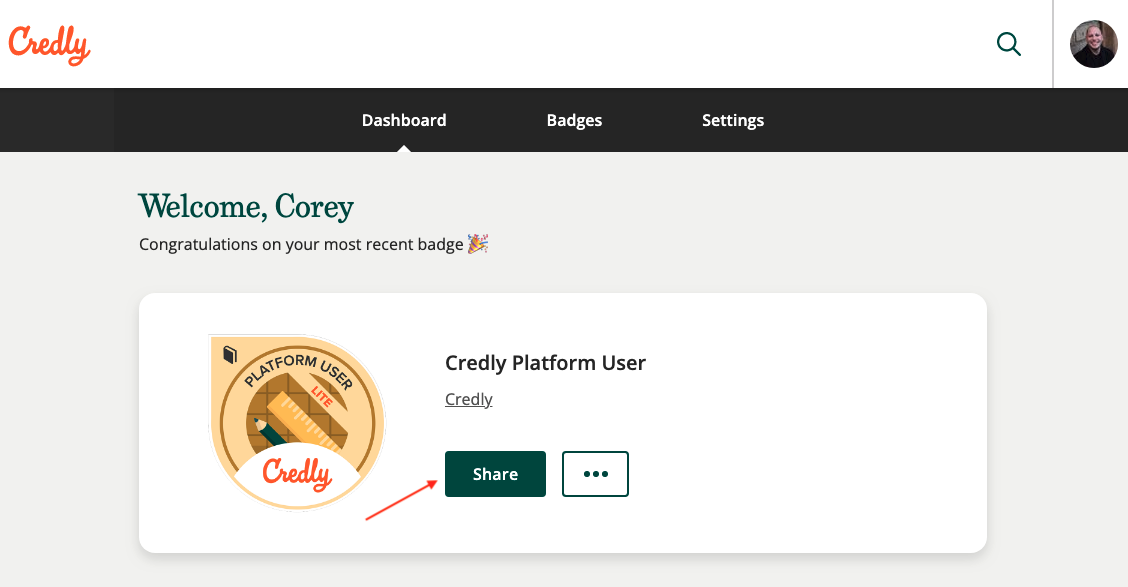Open the Credly Platform User badge title
The image size is (1128, 587).
(545, 363)
